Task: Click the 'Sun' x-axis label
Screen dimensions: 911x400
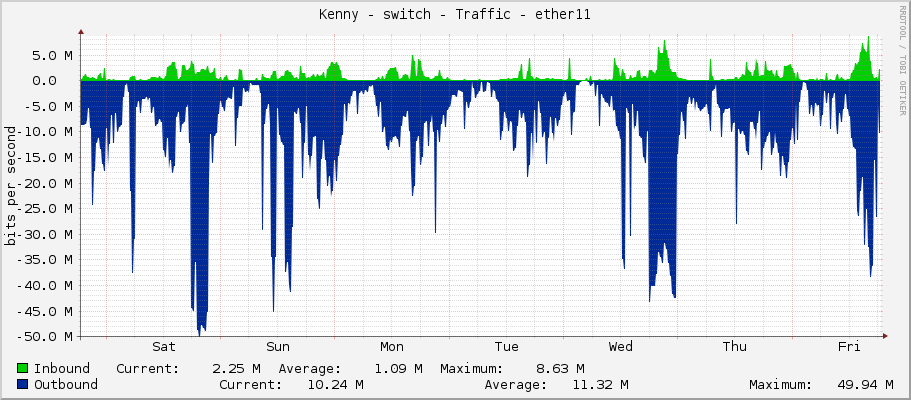Action: 278,347
